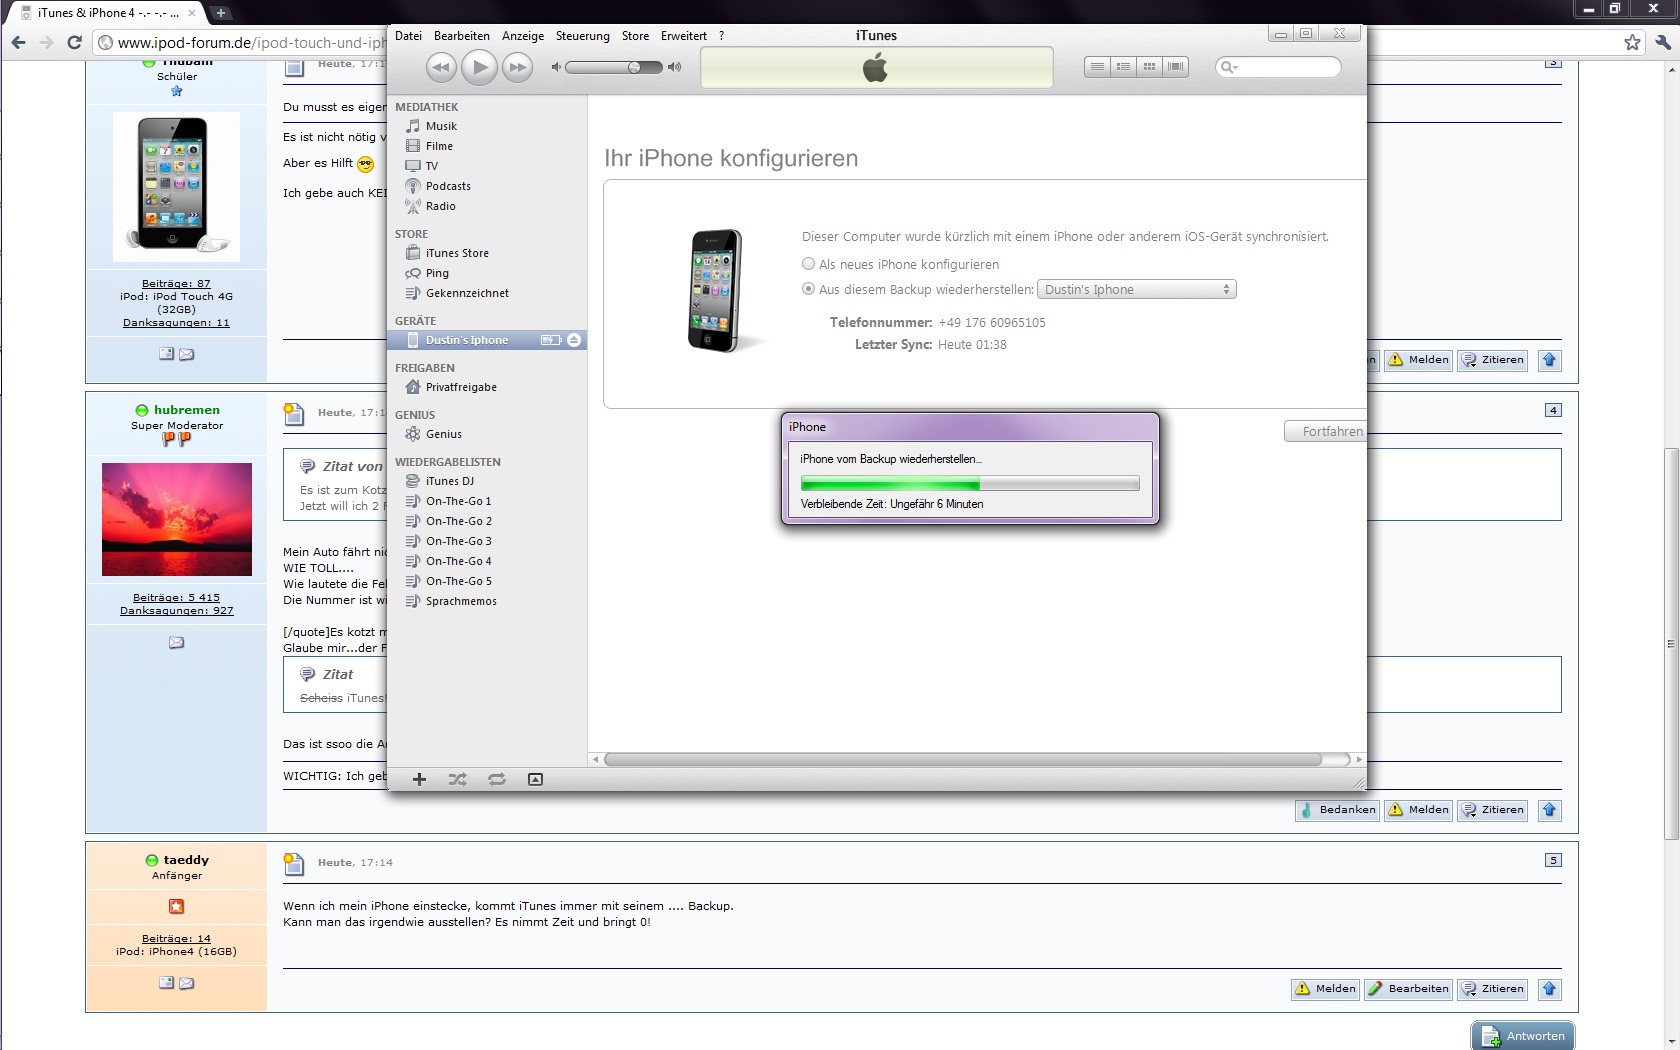Viewport: 1680px width, 1050px height.
Task: Click Zitieren on hubremen's post
Action: (x=1493, y=810)
